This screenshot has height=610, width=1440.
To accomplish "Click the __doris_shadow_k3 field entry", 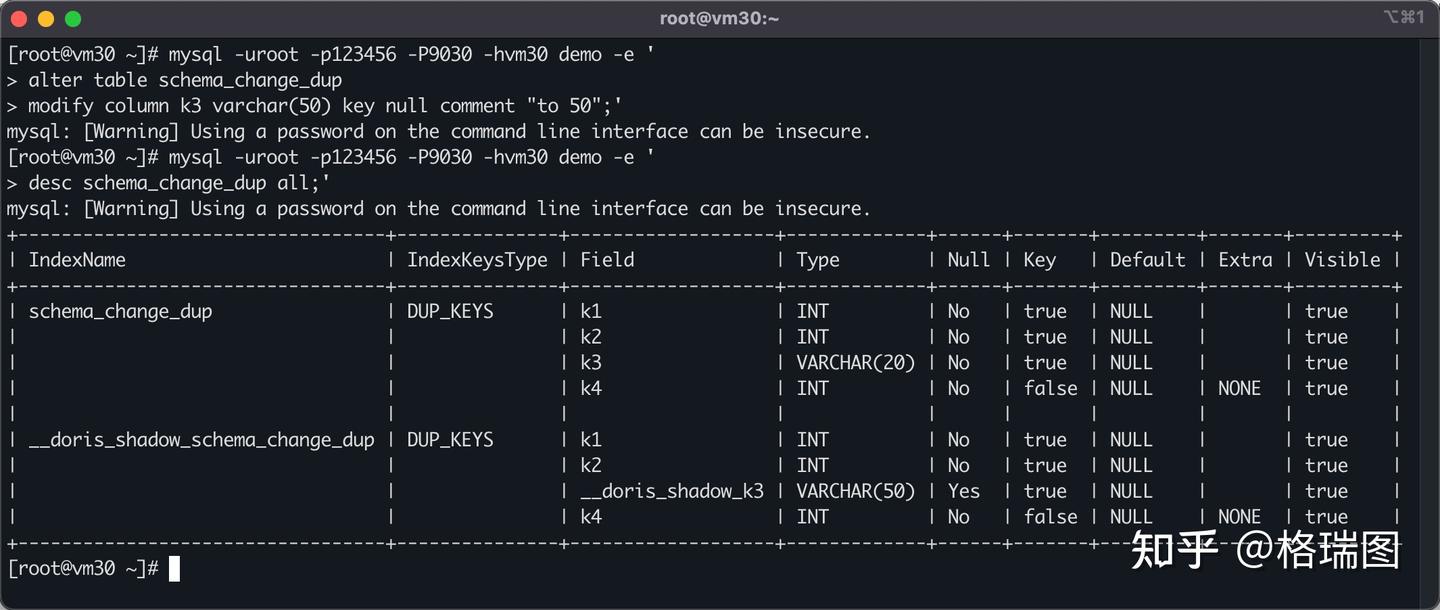I will [672, 491].
